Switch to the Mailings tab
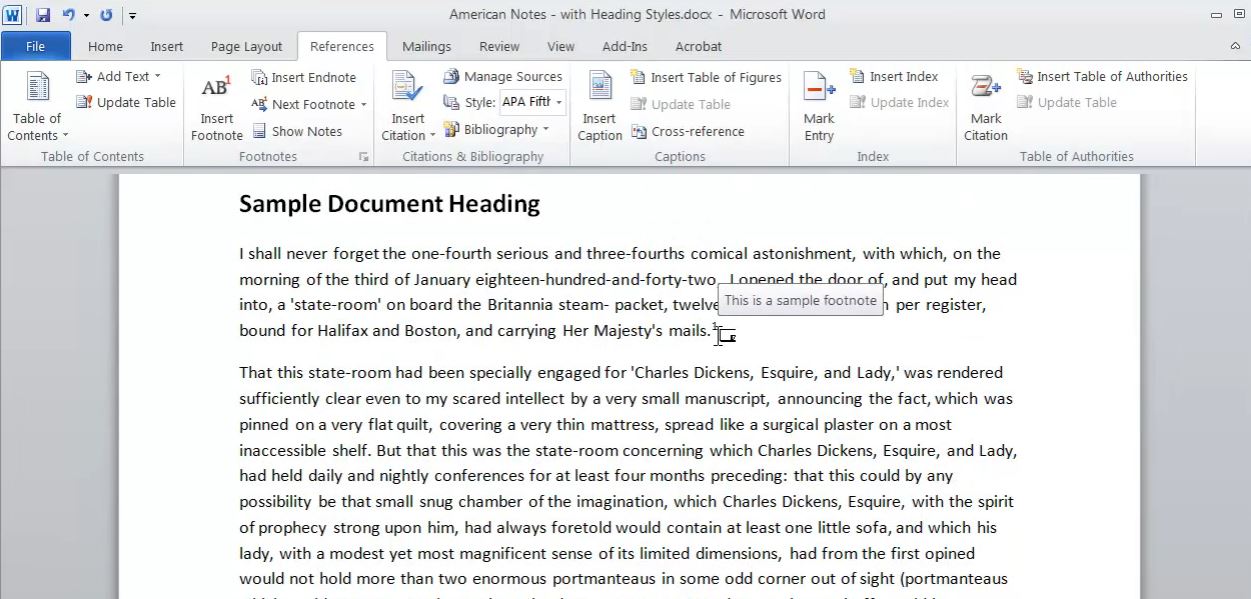The width and height of the screenshot is (1251, 599). click(x=427, y=46)
